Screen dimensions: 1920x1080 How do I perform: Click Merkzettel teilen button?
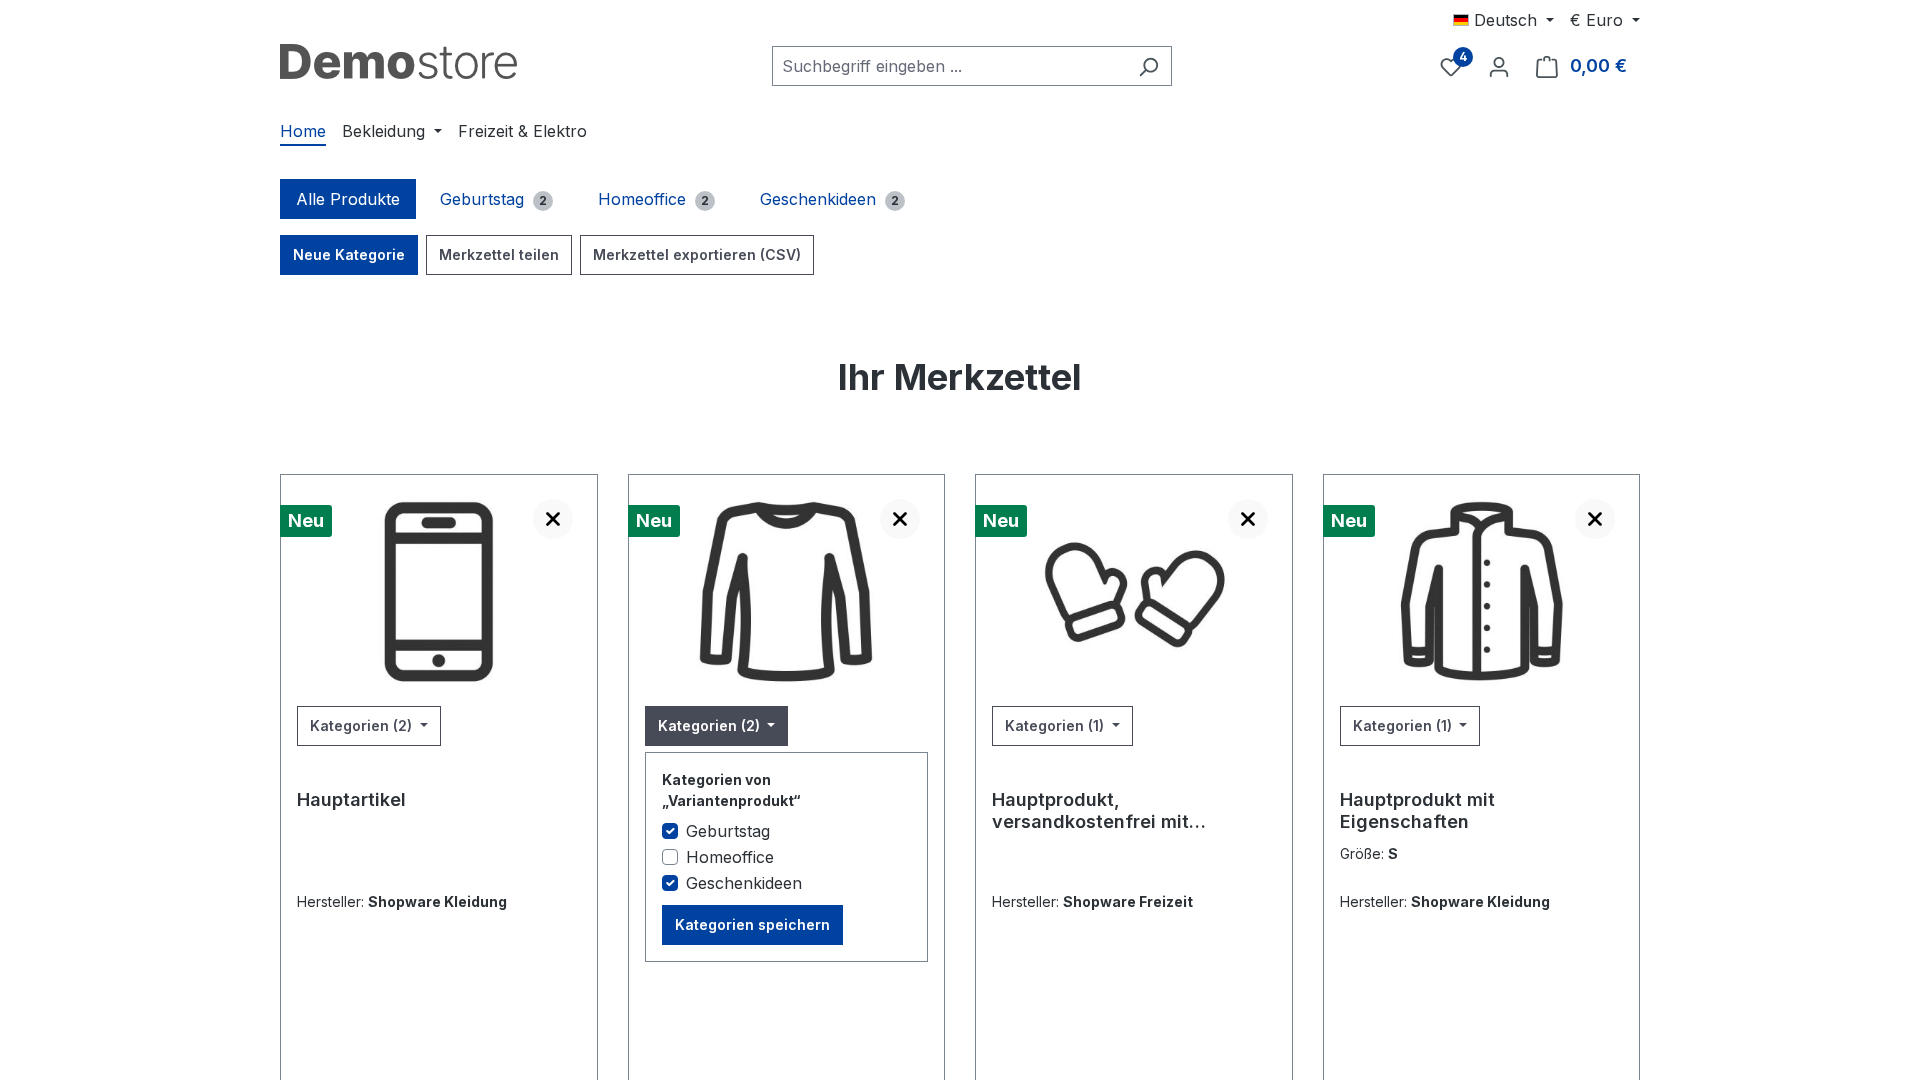point(499,255)
